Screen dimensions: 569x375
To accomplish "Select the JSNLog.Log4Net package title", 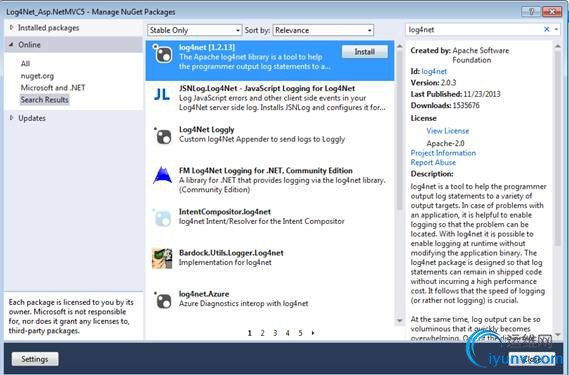I will 267,88.
